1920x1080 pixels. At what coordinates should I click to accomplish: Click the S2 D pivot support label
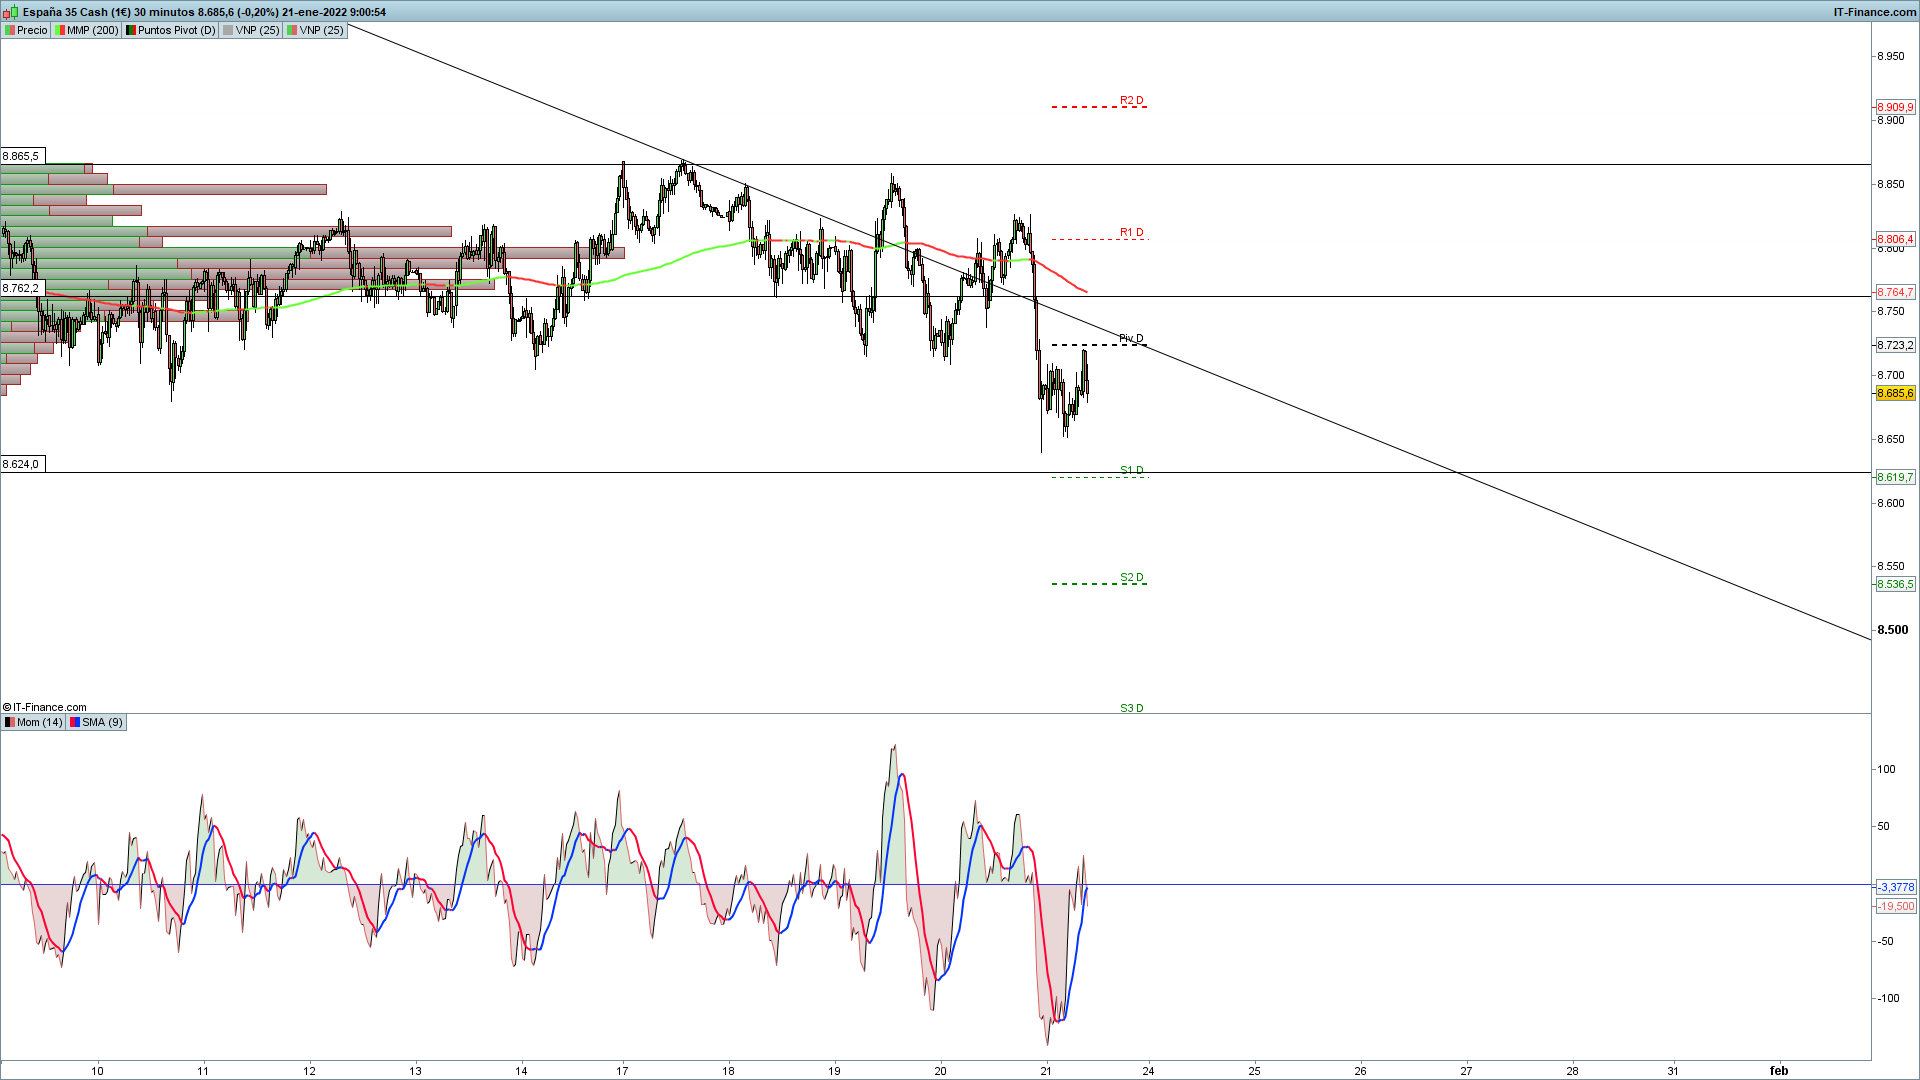tap(1132, 577)
